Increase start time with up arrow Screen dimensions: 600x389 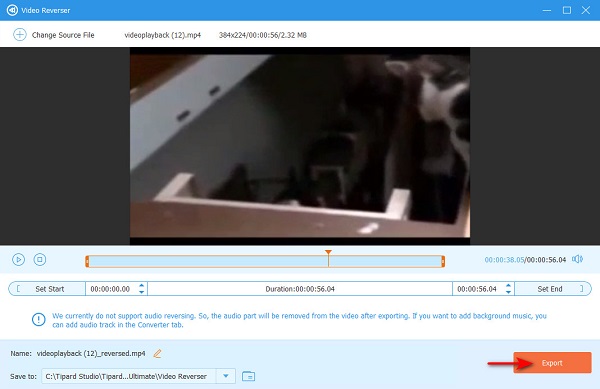click(x=142, y=285)
